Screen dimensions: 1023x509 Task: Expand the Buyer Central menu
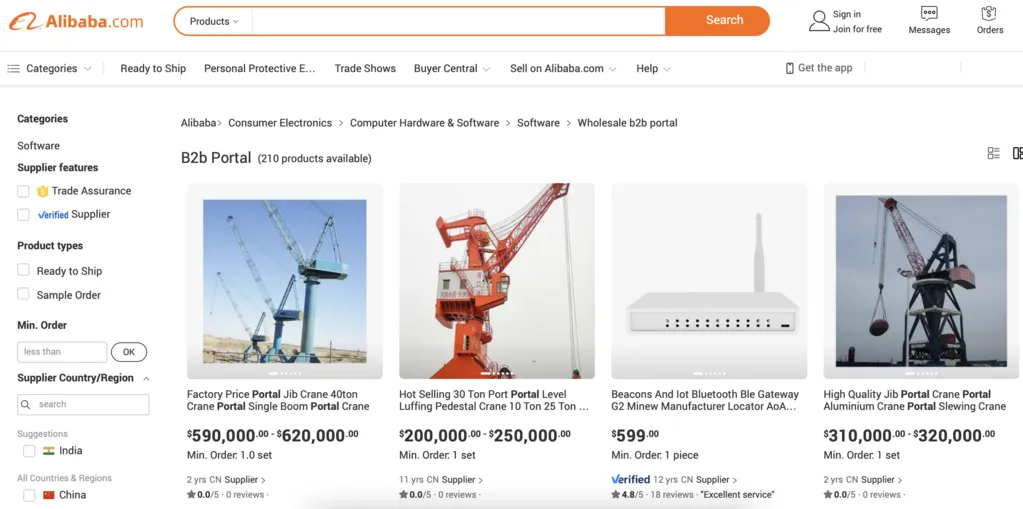pos(452,69)
